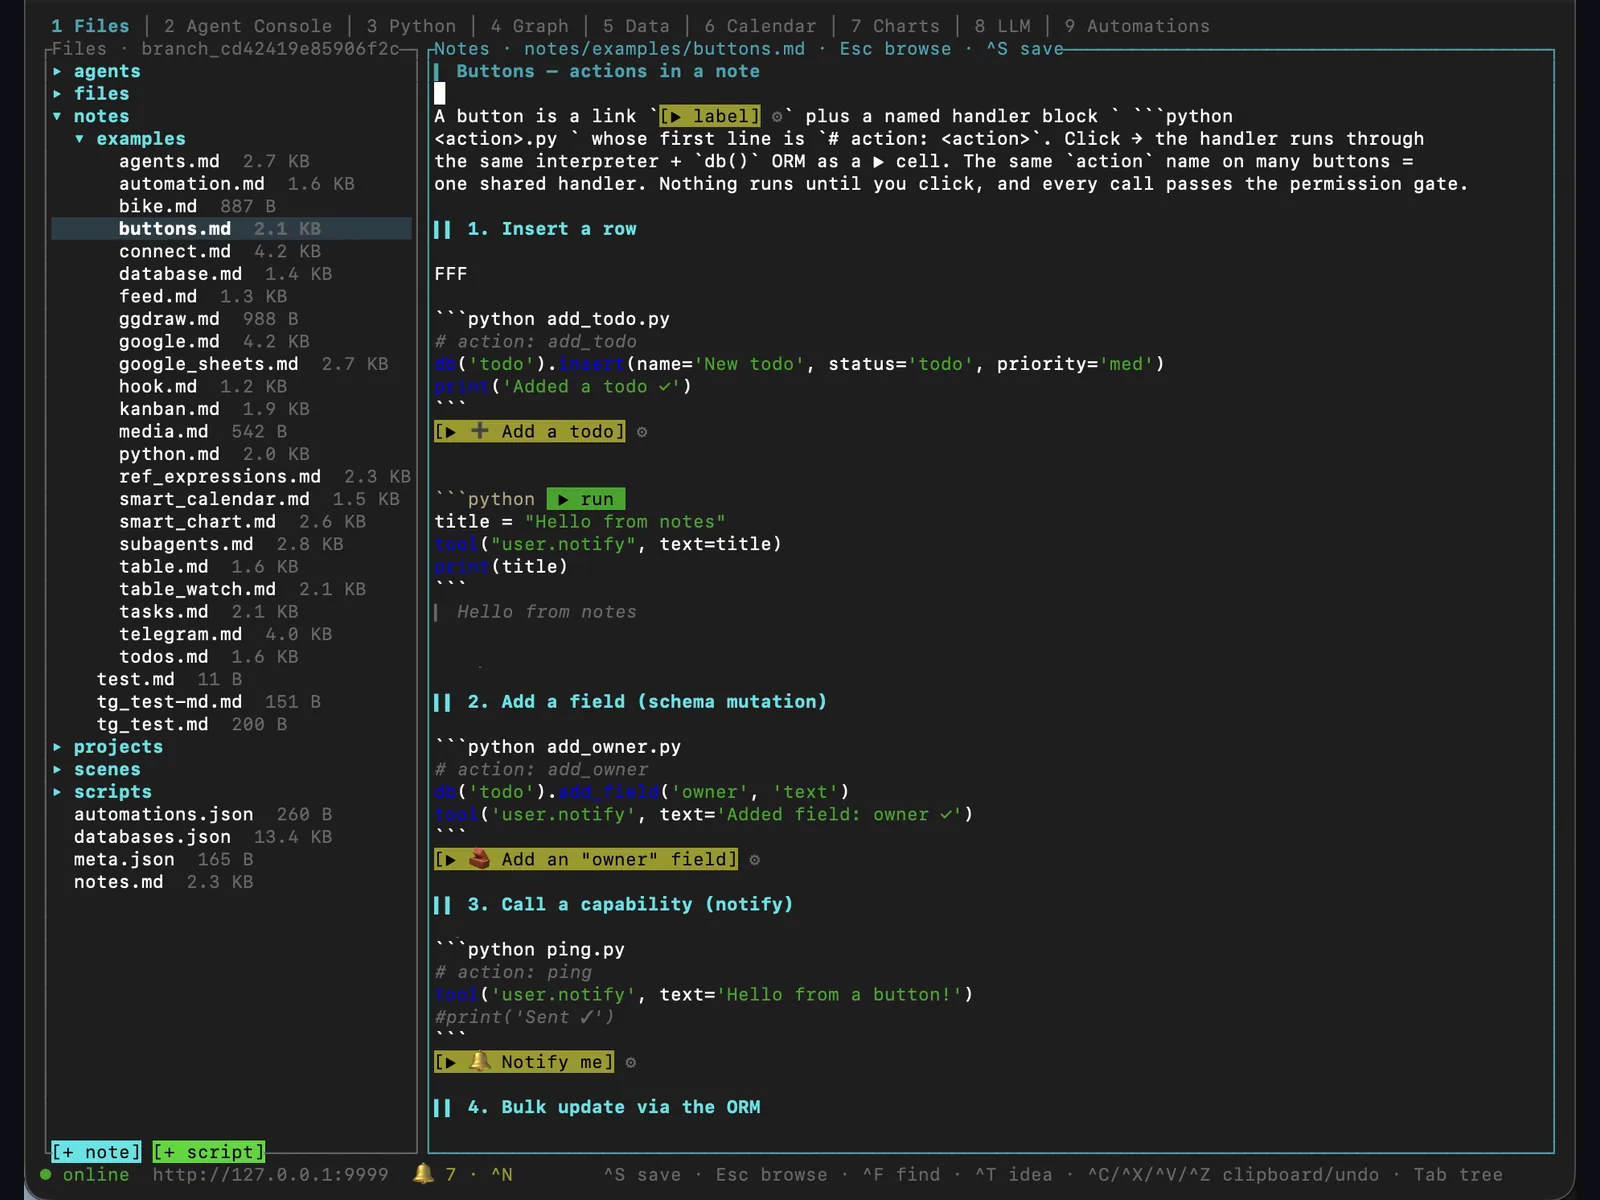Open databases.json file

tap(152, 837)
